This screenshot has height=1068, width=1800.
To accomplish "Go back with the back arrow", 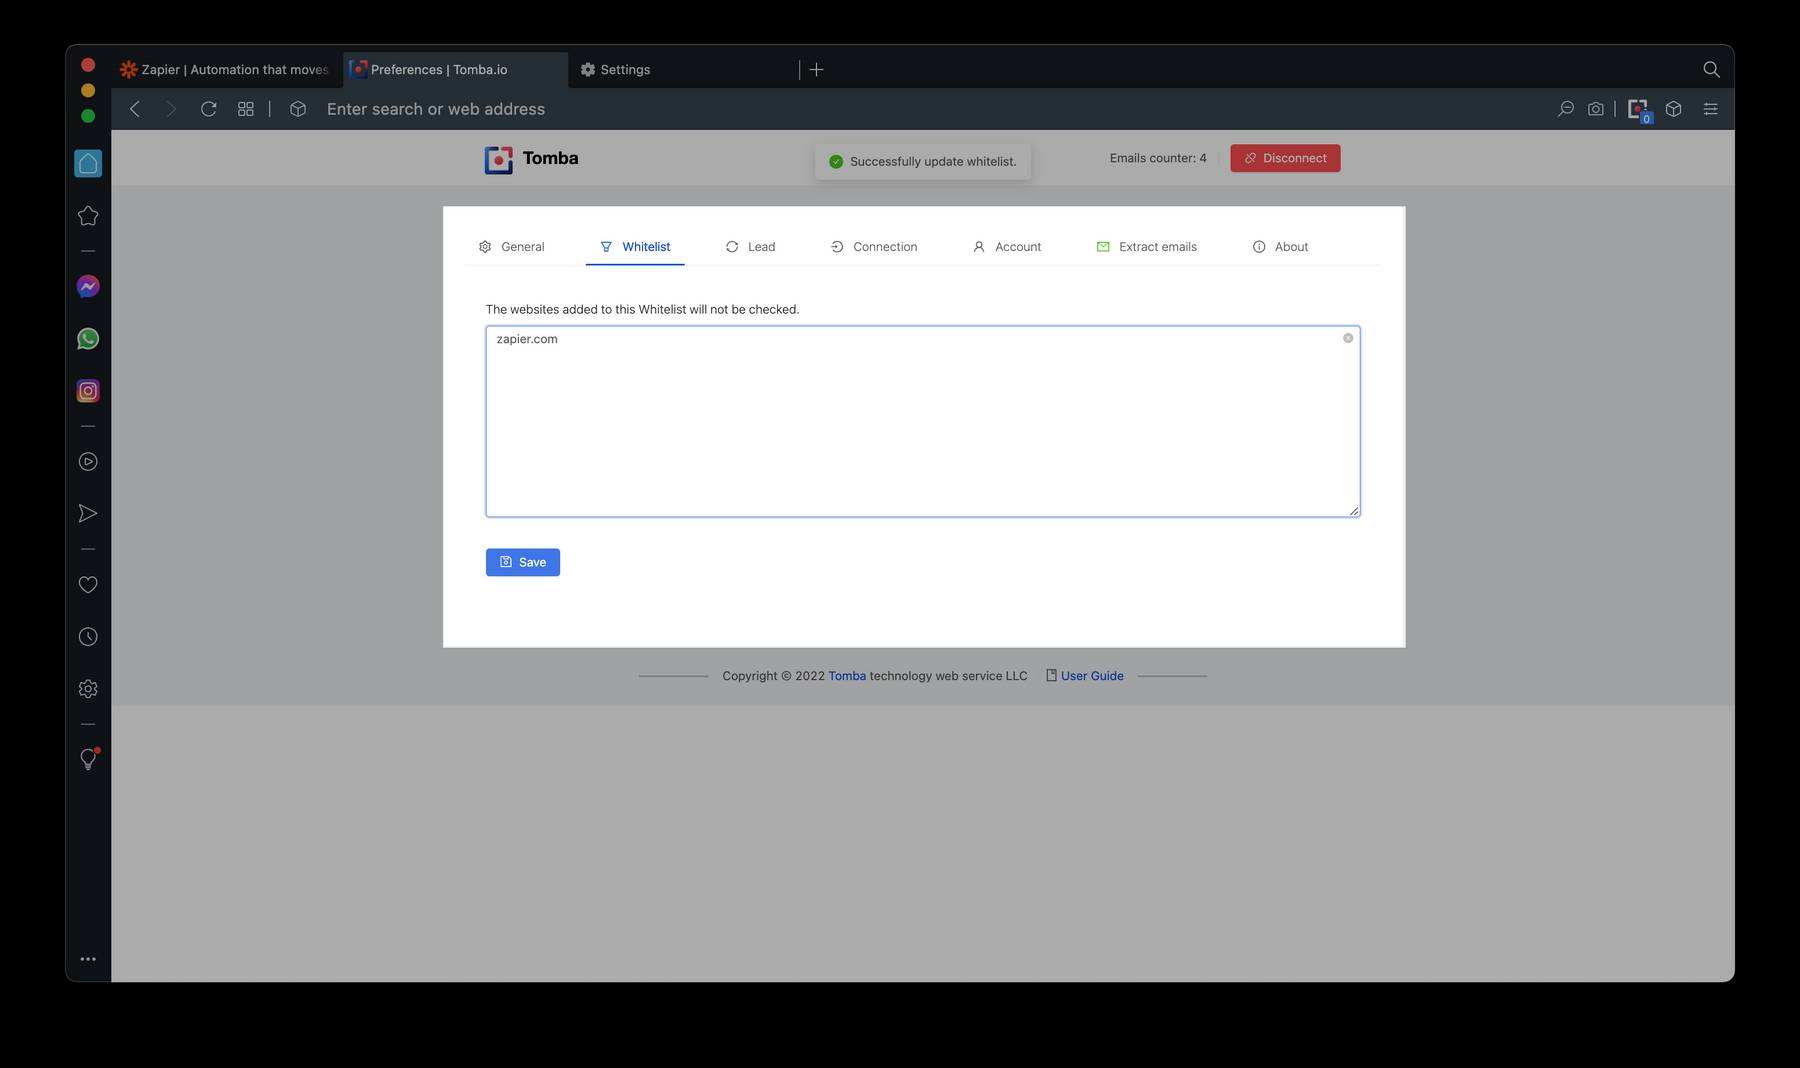I will 135,109.
